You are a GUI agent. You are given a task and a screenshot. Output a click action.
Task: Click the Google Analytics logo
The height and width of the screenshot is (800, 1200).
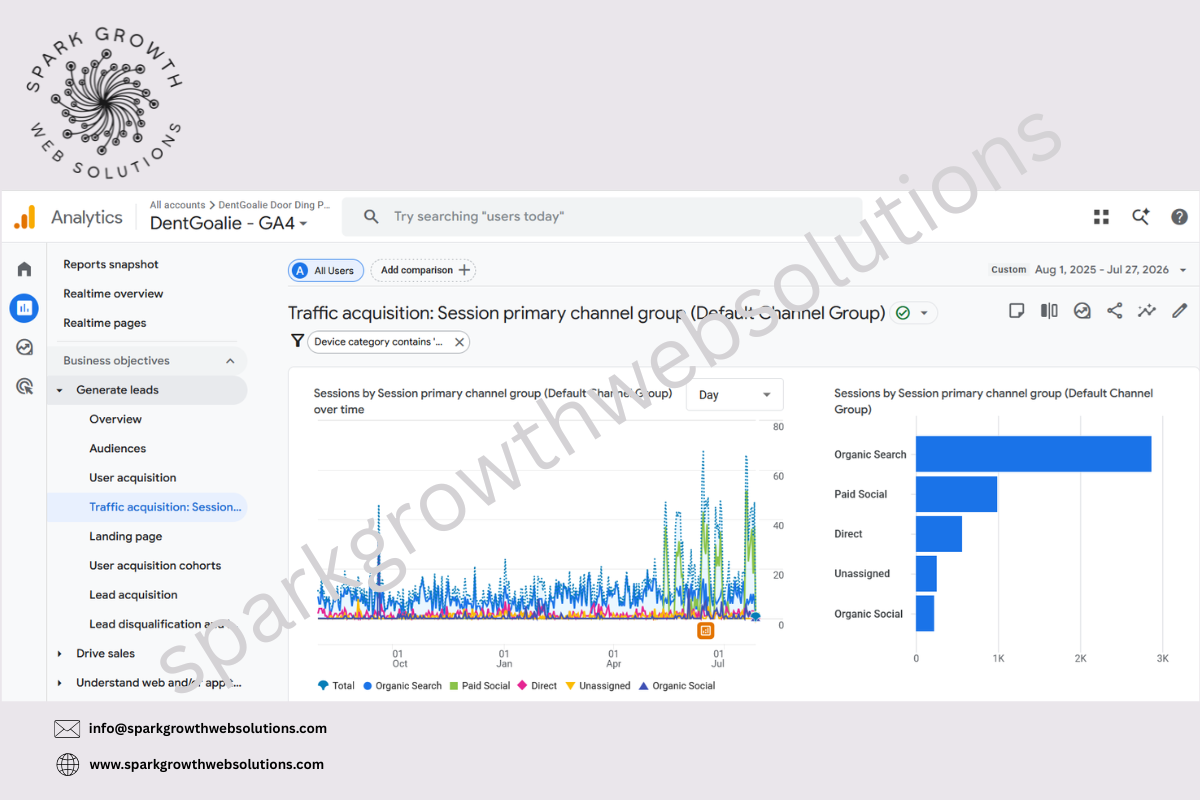25,217
